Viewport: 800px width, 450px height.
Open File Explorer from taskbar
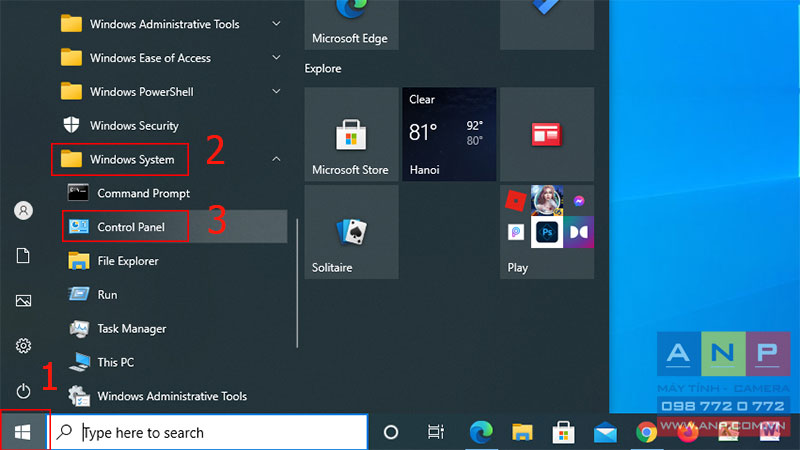tap(522, 432)
